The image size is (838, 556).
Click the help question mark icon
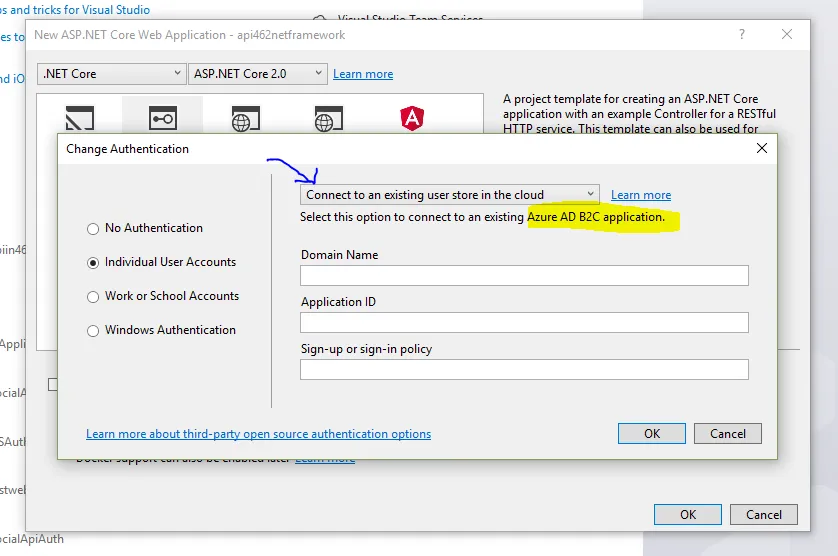click(x=742, y=35)
